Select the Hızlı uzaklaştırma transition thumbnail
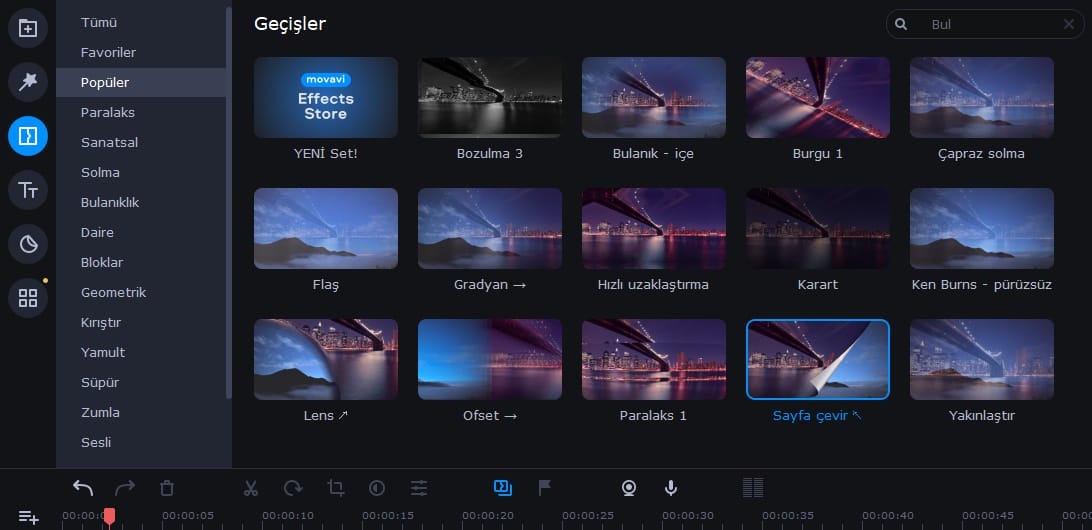This screenshot has width=1092, height=530. [653, 228]
